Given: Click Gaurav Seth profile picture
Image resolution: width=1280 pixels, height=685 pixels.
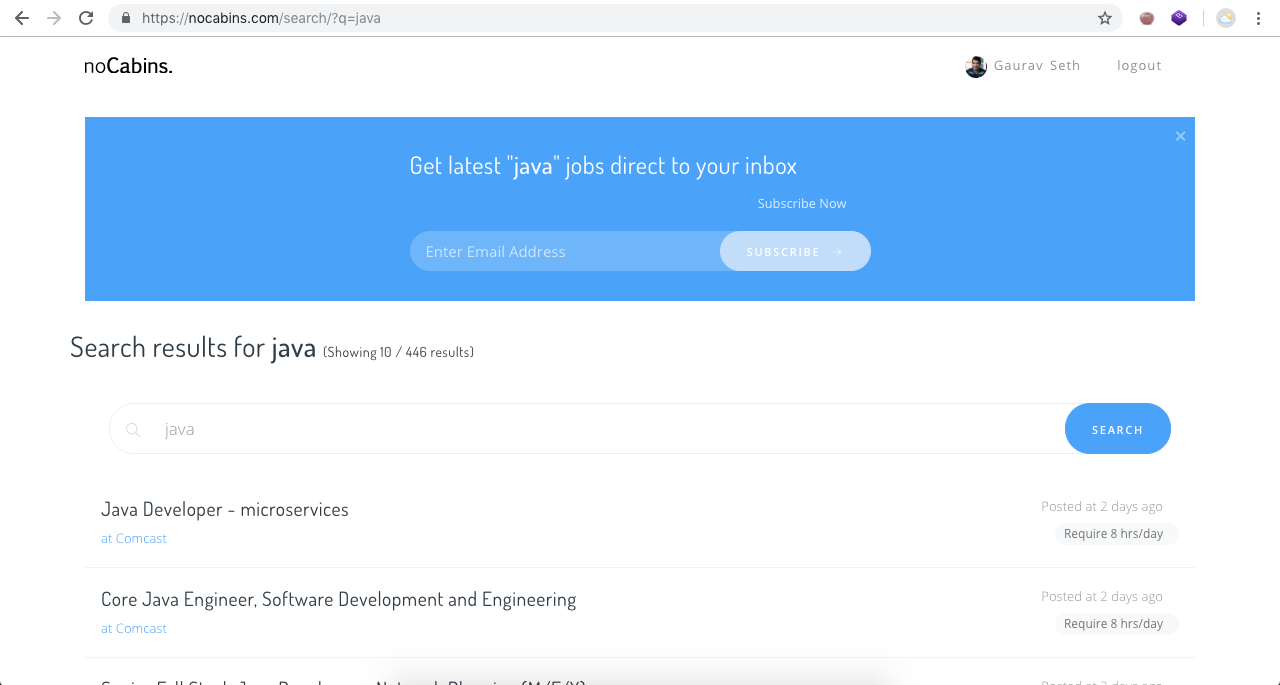Looking at the screenshot, I should (976, 67).
